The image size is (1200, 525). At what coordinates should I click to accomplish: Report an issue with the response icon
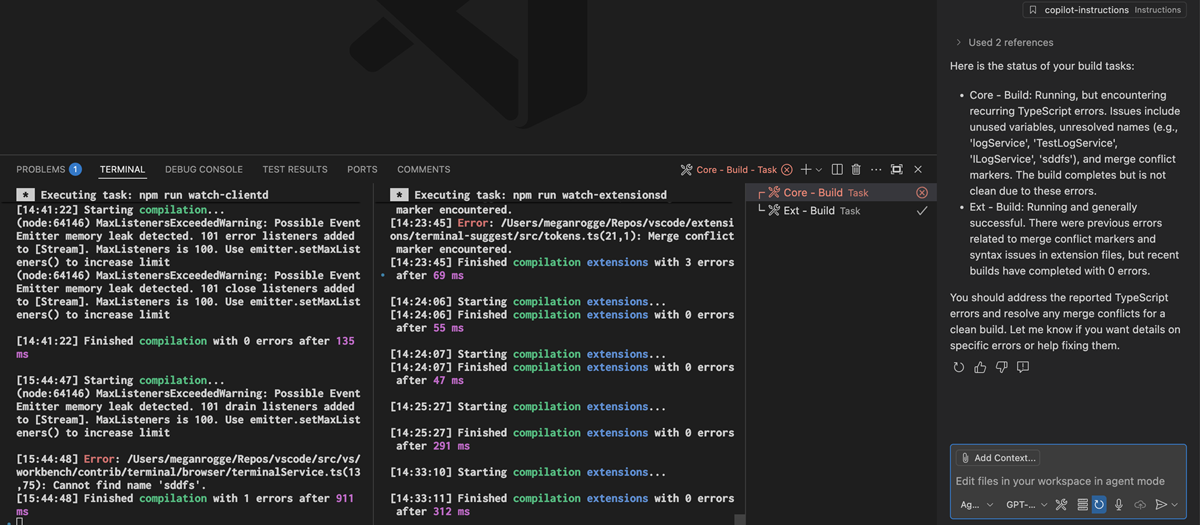(x=1022, y=367)
